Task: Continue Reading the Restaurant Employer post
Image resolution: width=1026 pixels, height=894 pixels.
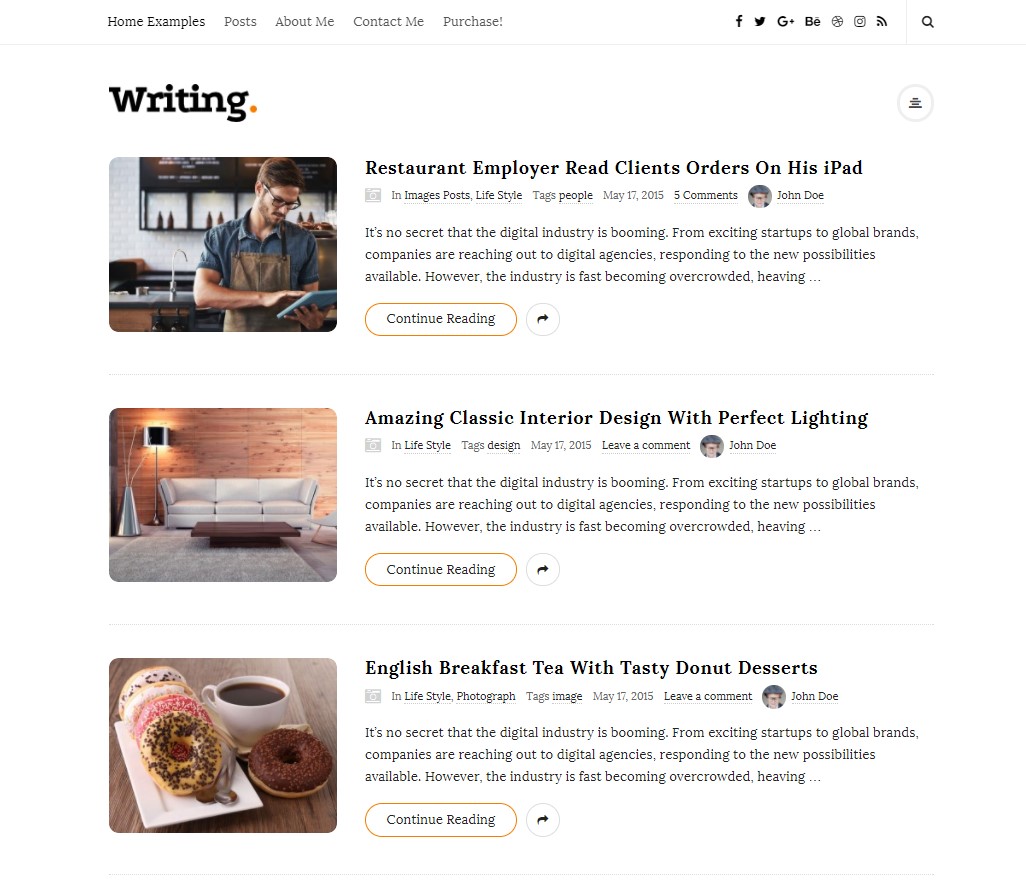Action: click(441, 319)
